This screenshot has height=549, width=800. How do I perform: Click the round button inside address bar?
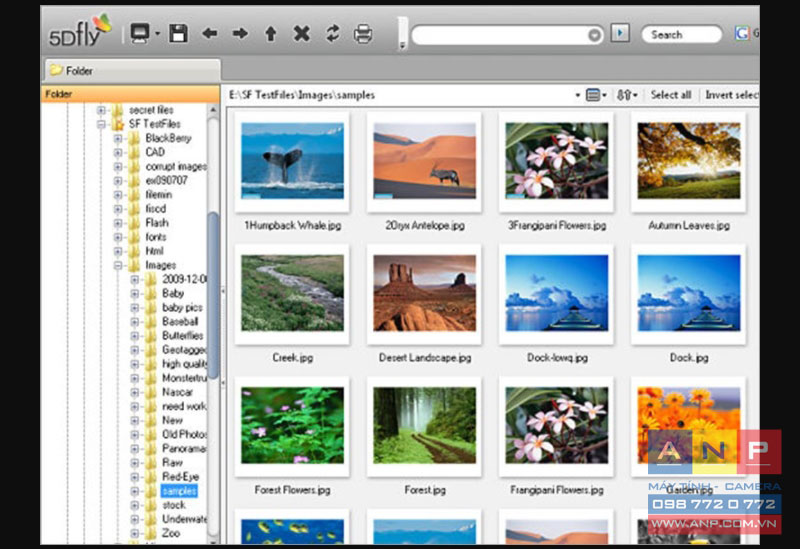tap(594, 35)
